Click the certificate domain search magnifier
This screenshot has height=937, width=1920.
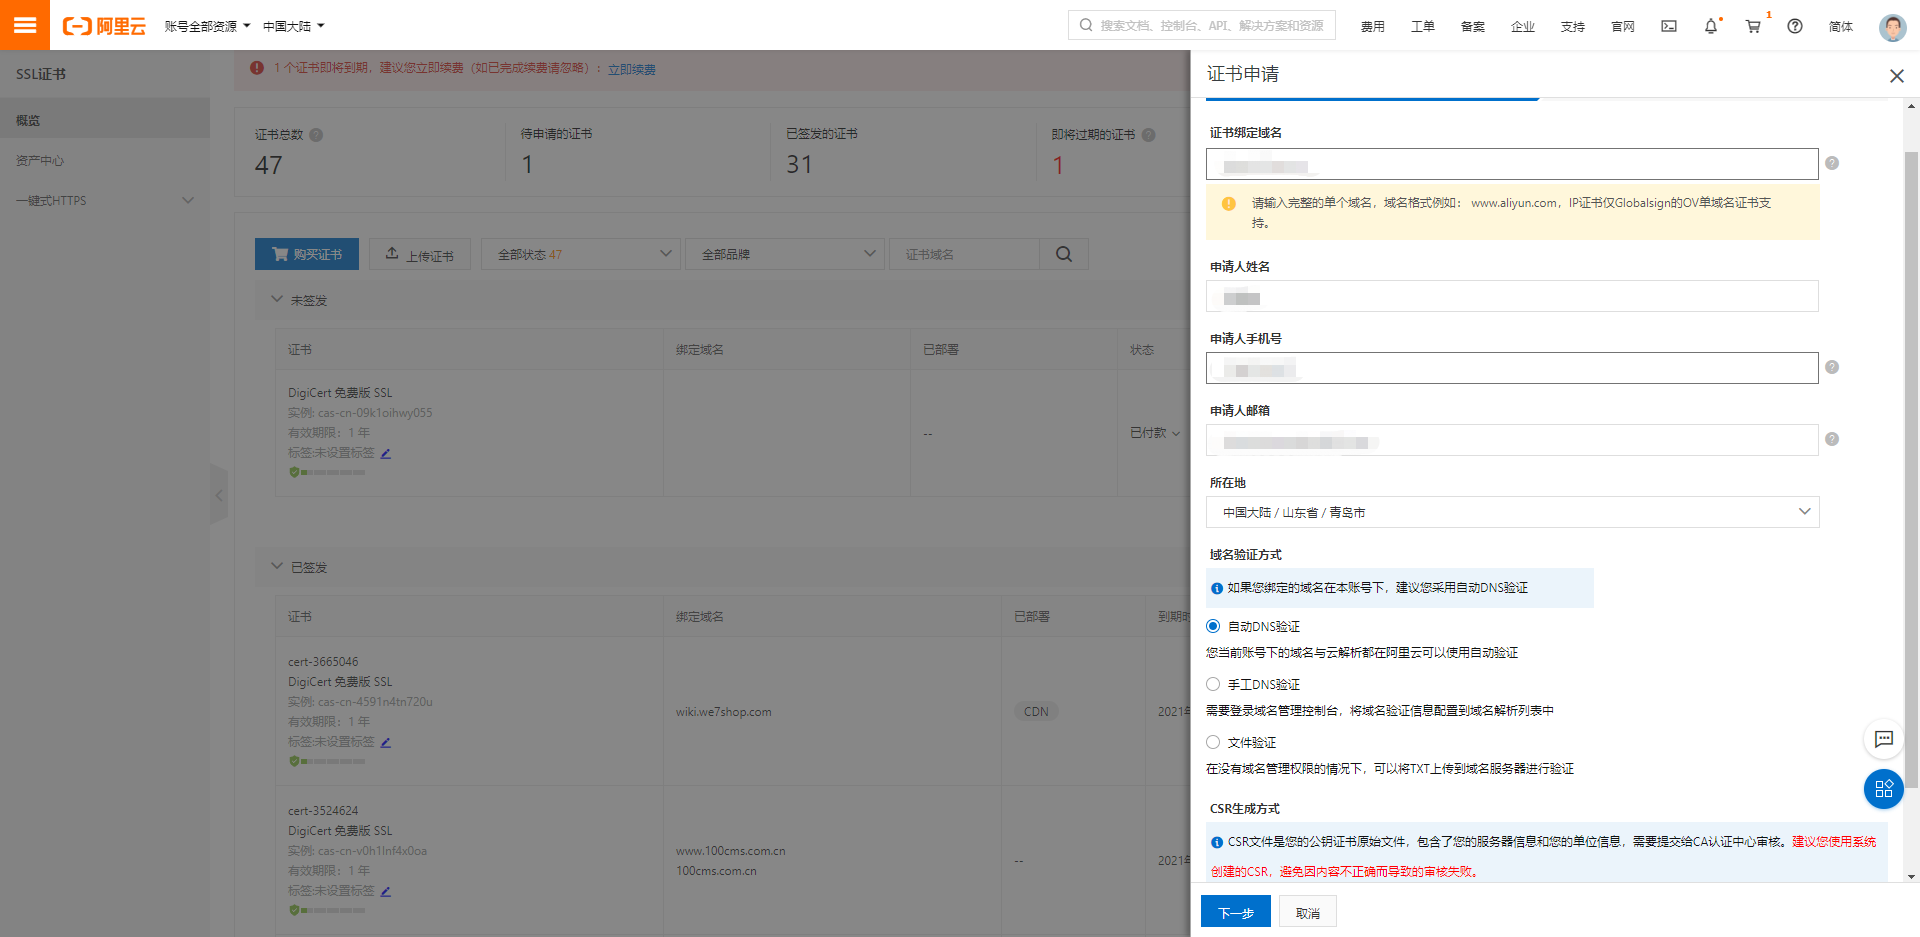pyautogui.click(x=1064, y=254)
